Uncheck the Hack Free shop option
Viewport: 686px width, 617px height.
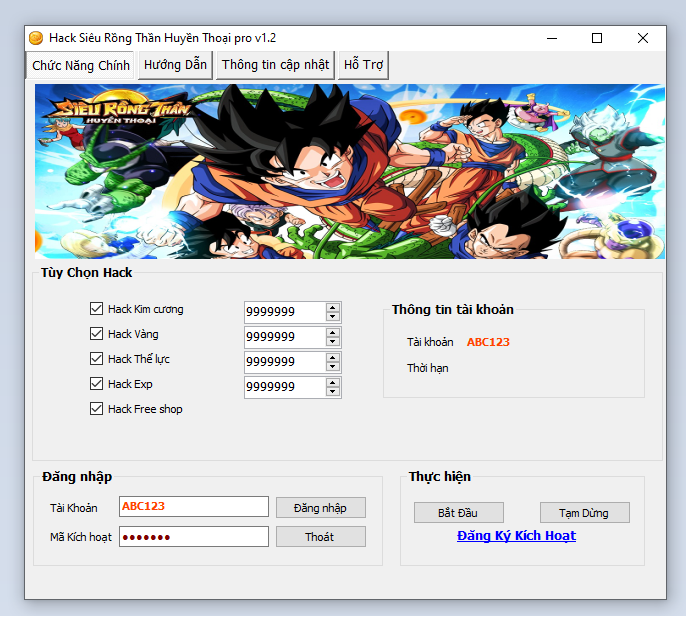(x=97, y=409)
